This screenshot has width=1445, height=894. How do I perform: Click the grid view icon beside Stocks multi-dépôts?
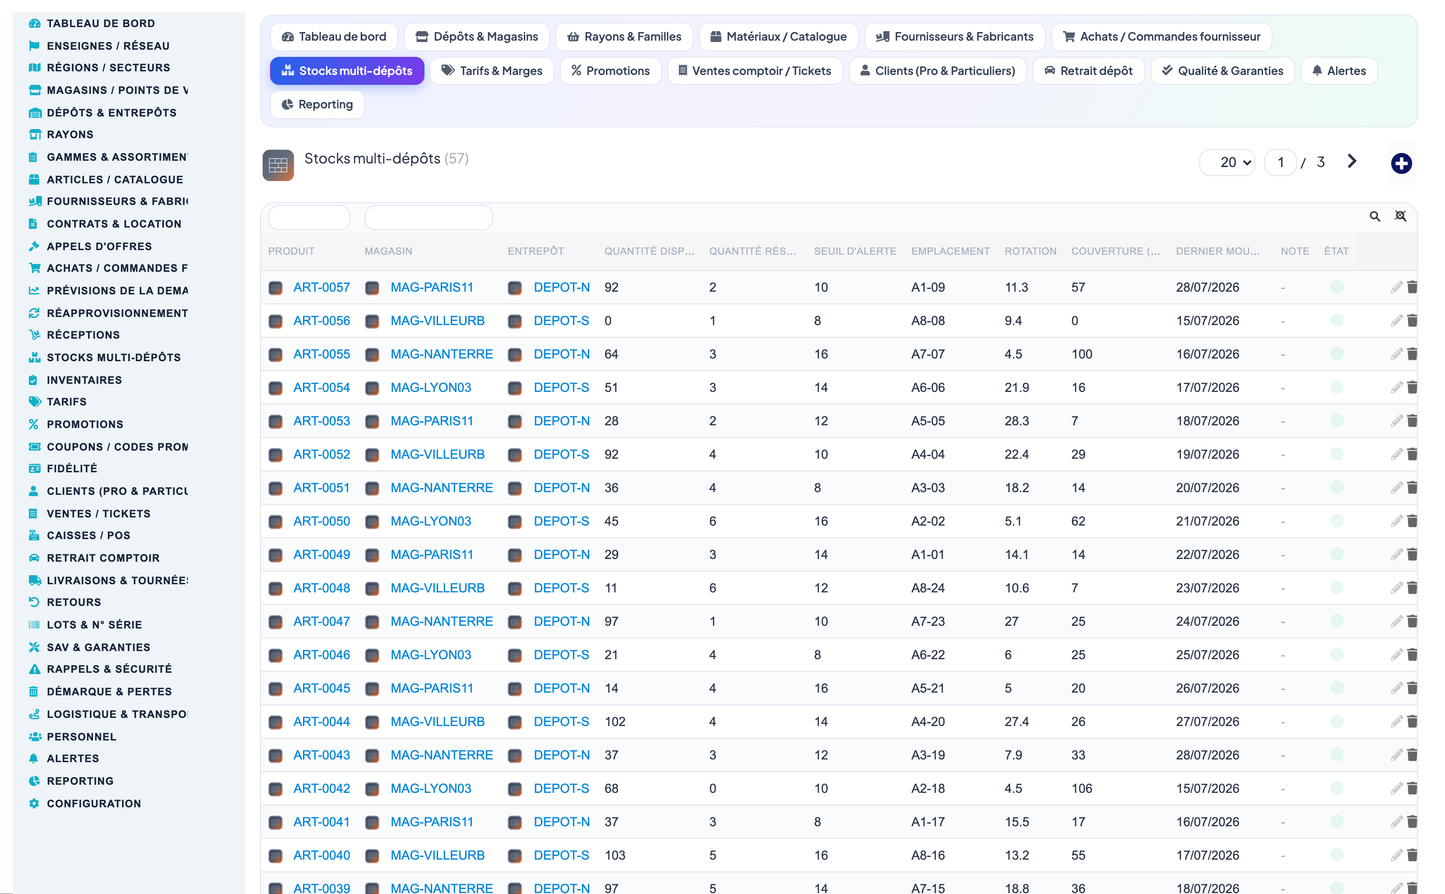coord(278,165)
